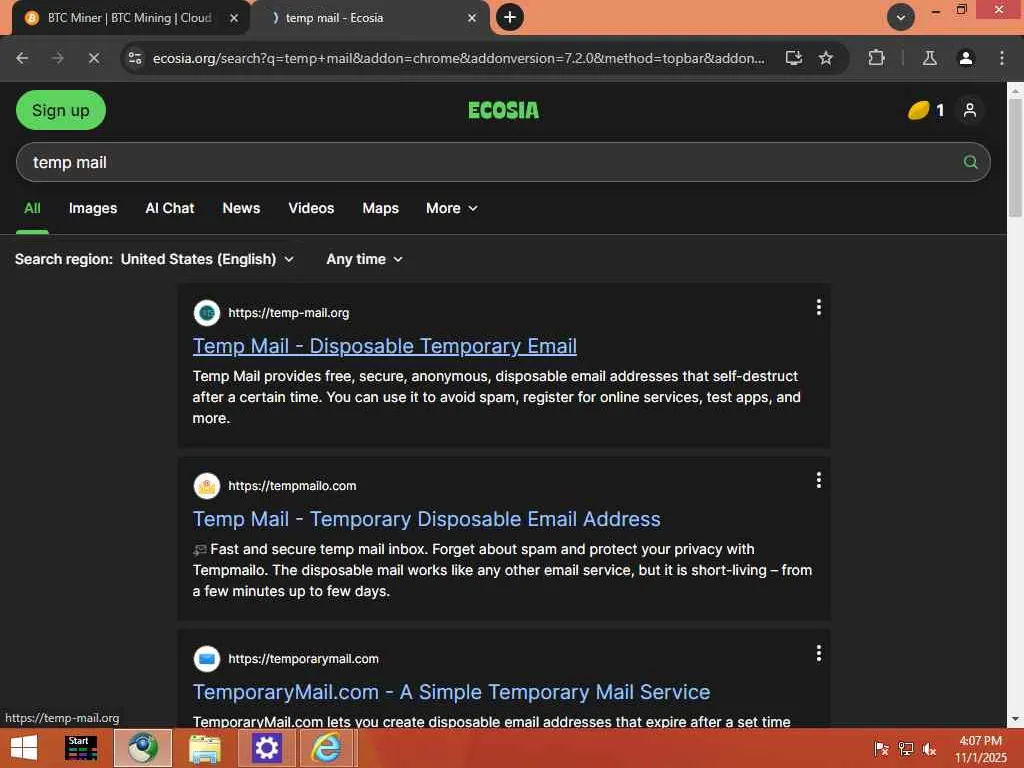Open the Maps tab
Screen dimensions: 1024x768
380,208
